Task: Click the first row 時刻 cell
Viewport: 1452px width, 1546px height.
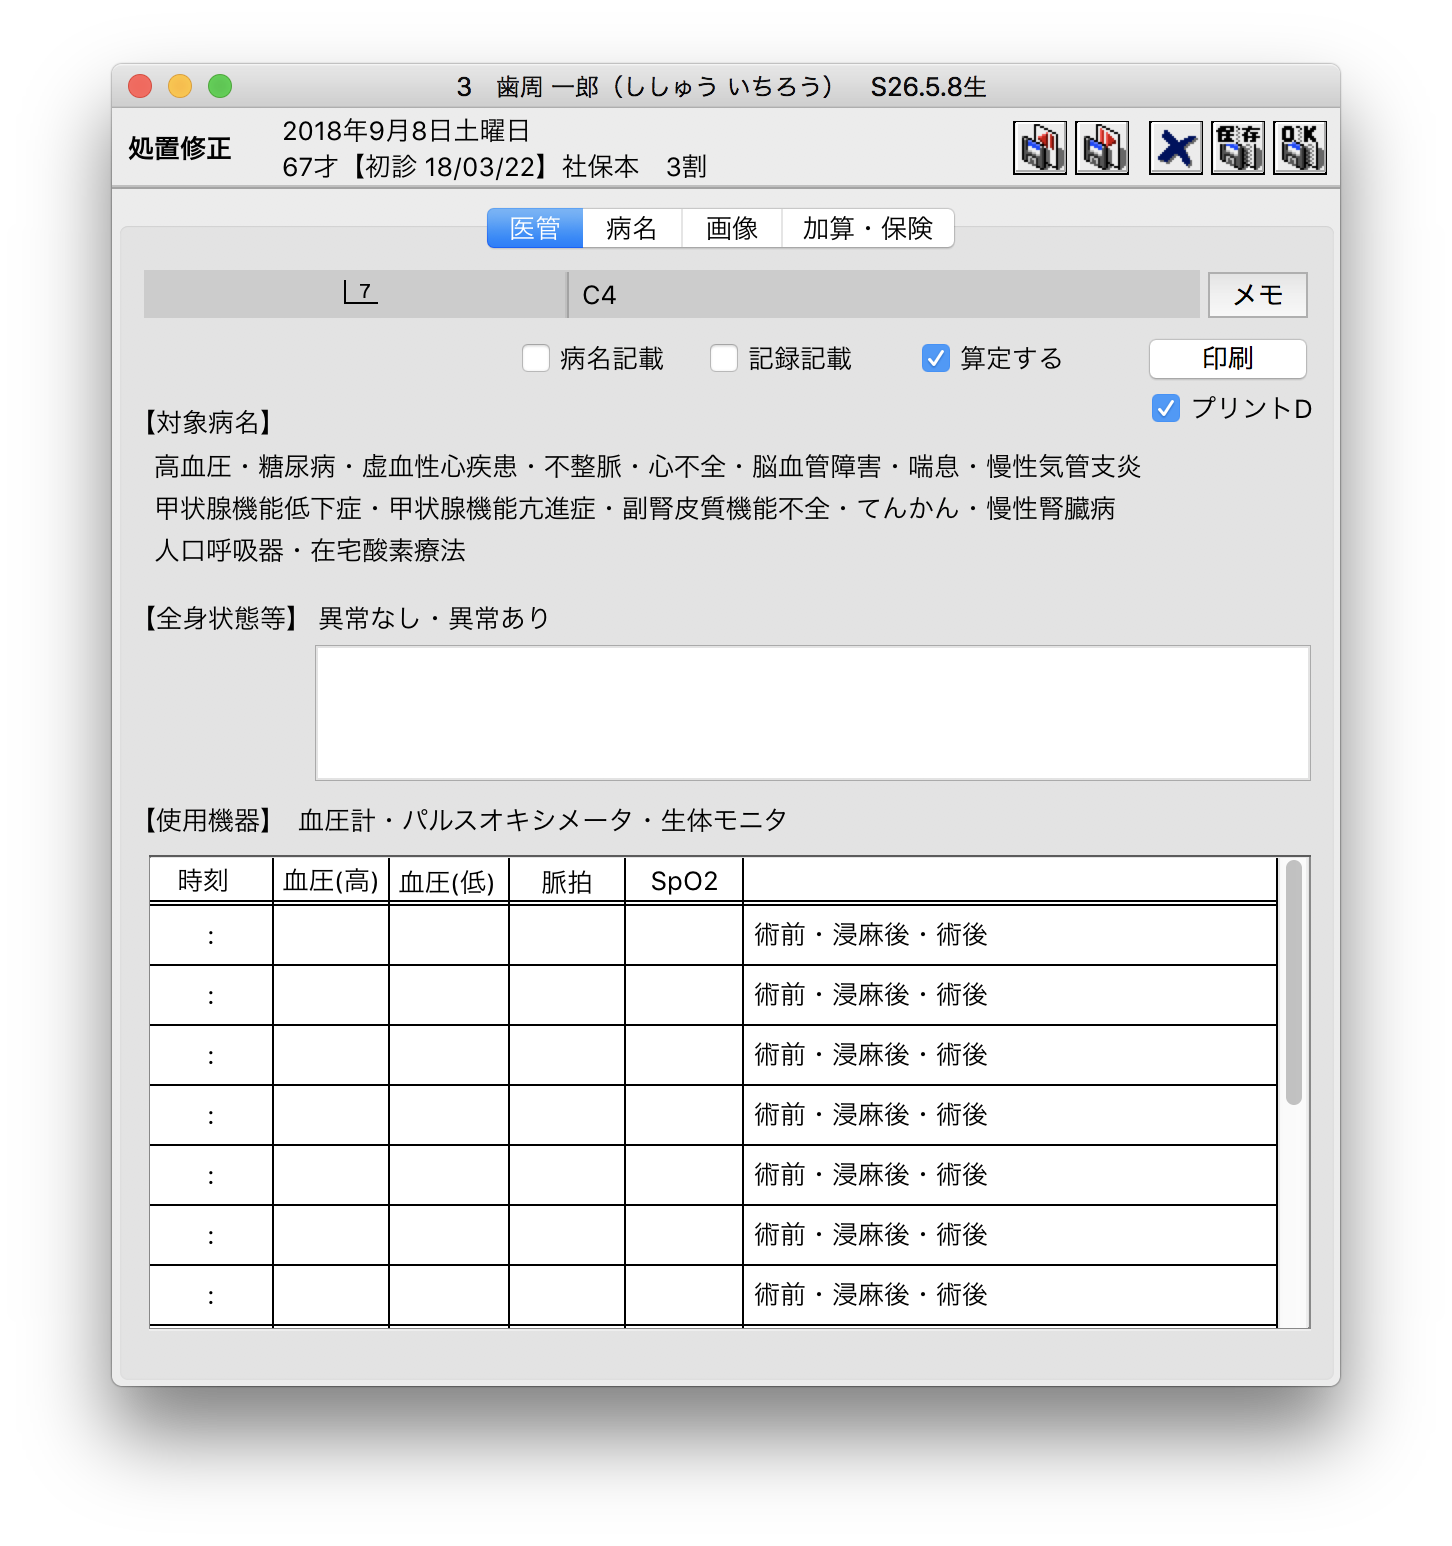Action: coord(211,936)
